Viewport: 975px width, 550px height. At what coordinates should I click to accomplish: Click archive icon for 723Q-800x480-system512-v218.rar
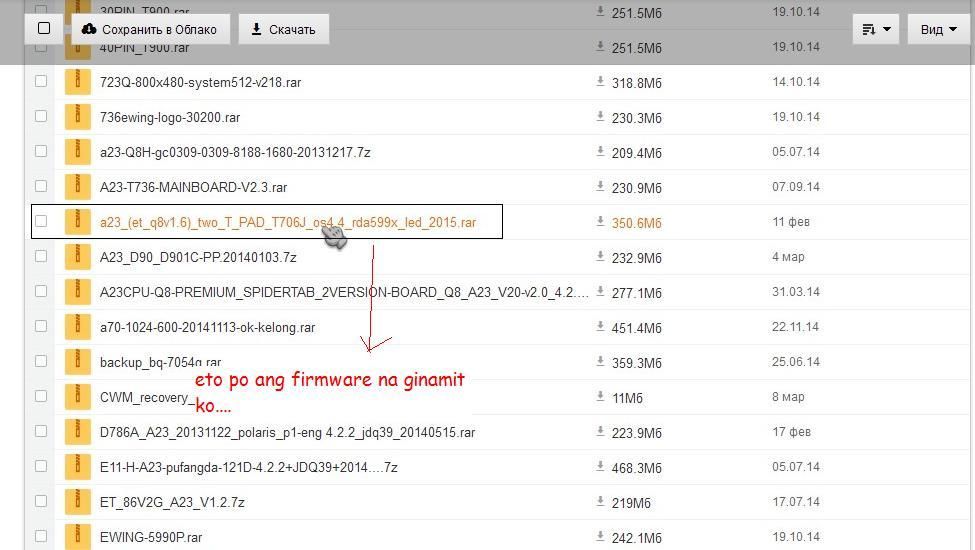tap(77, 82)
